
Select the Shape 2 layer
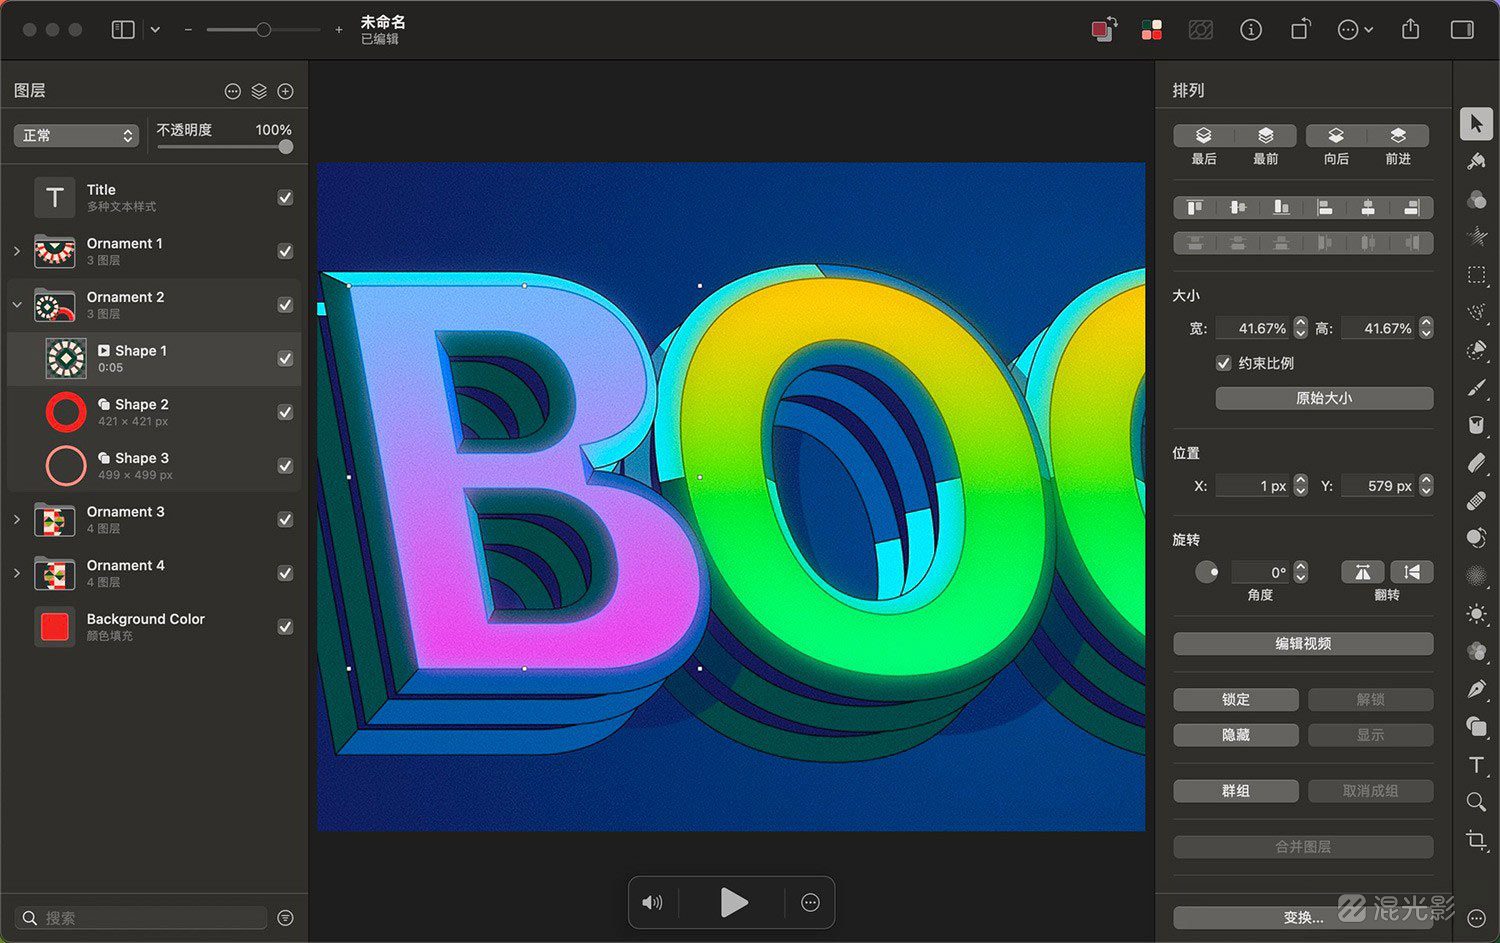(154, 412)
